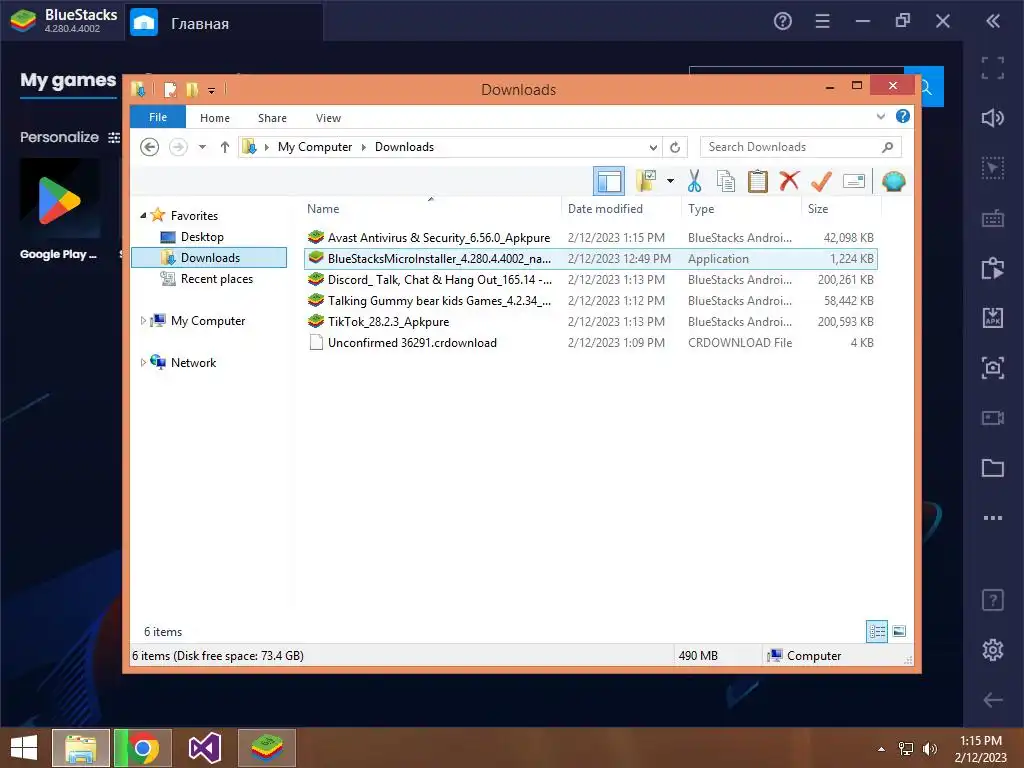Click the Up one level arrow
The width and height of the screenshot is (1024, 768).
225,147
